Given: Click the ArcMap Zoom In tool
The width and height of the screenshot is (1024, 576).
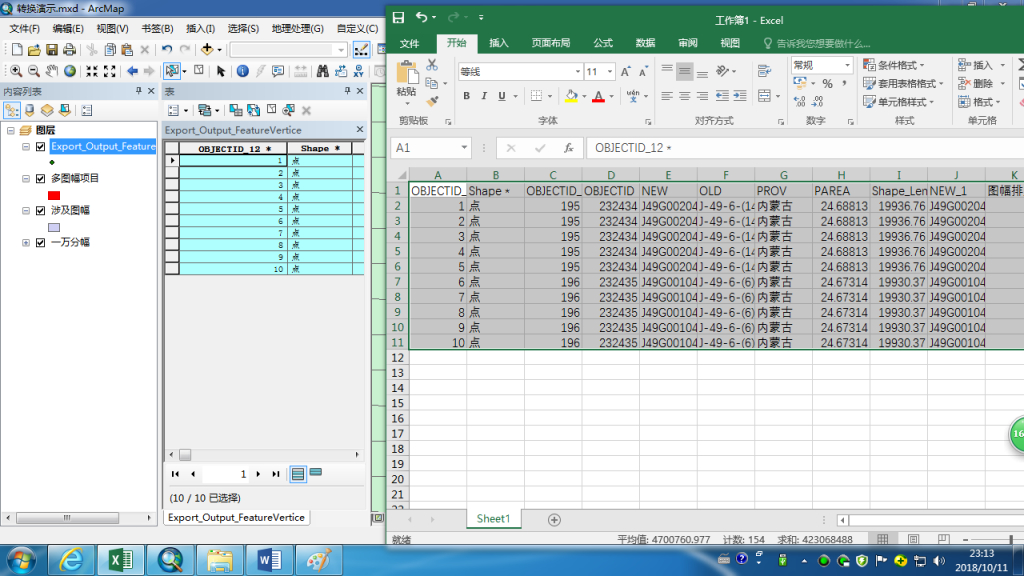Looking at the screenshot, I should pyautogui.click(x=16, y=71).
